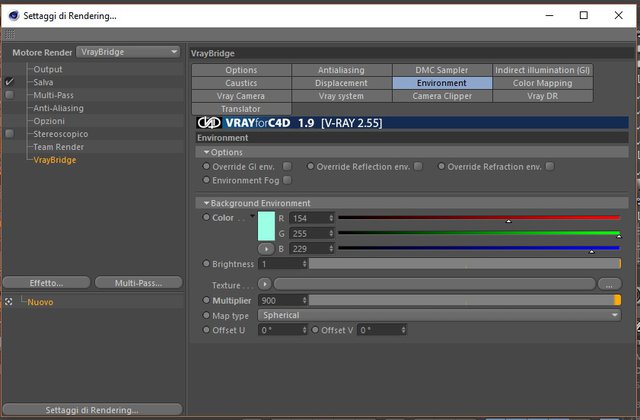Screen dimensions: 640x420
Task: Click the Brightness slider bar
Action: point(465,264)
